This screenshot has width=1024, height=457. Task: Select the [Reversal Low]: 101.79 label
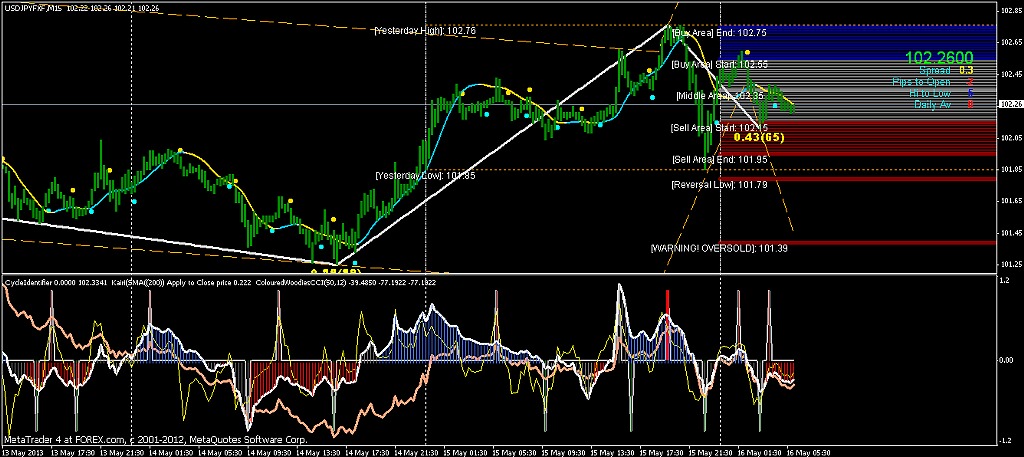[719, 185]
